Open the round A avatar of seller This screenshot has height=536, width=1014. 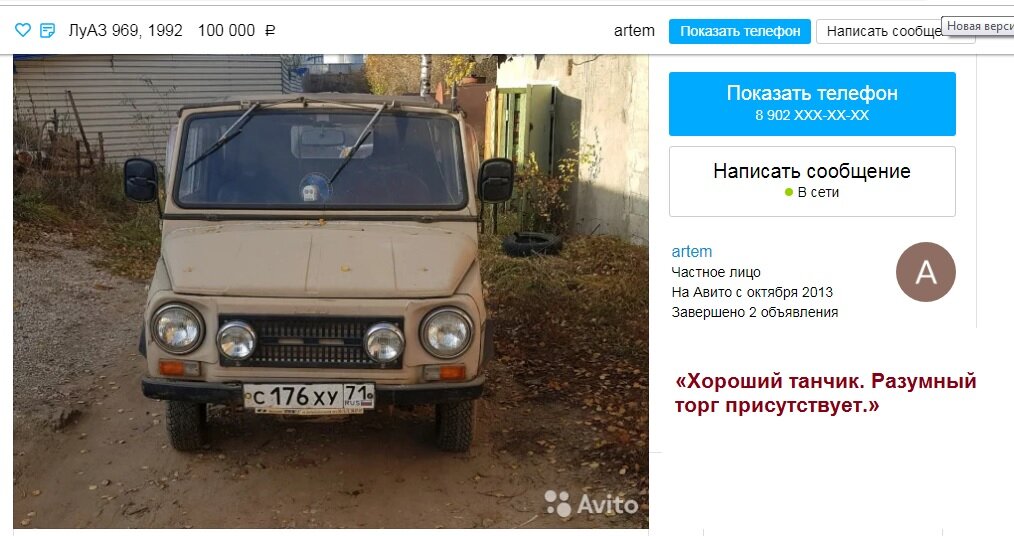[x=925, y=272]
